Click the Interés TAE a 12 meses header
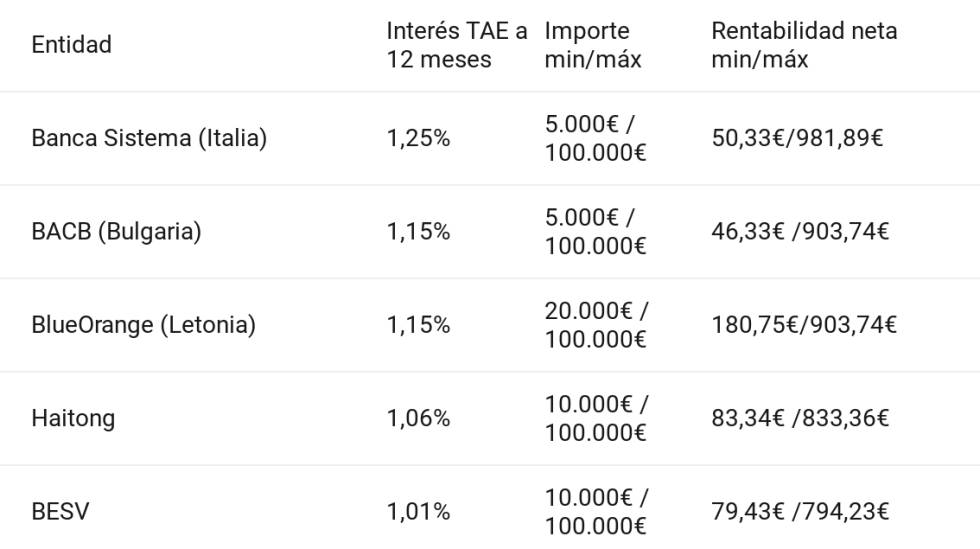The height and width of the screenshot is (549, 980). tap(456, 45)
